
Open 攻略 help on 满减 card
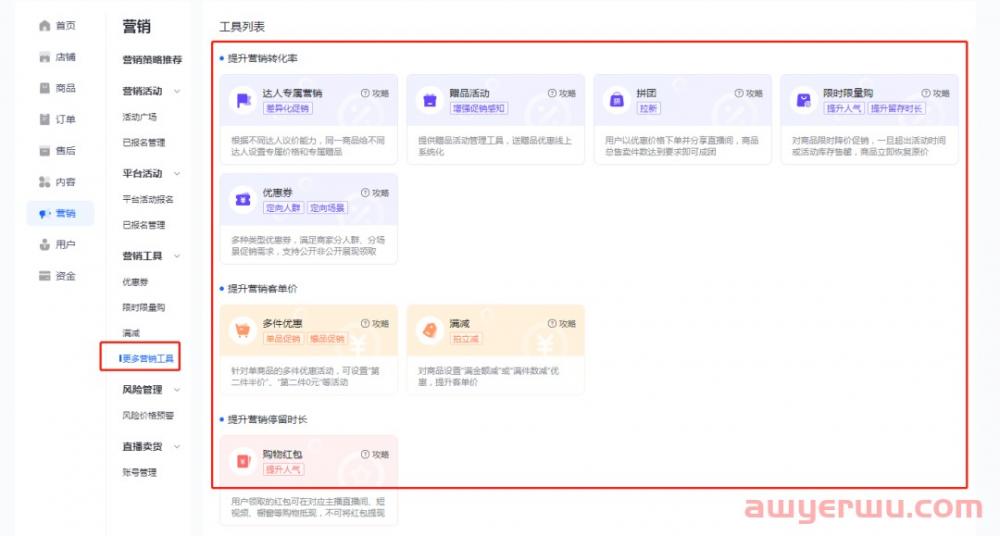click(562, 324)
